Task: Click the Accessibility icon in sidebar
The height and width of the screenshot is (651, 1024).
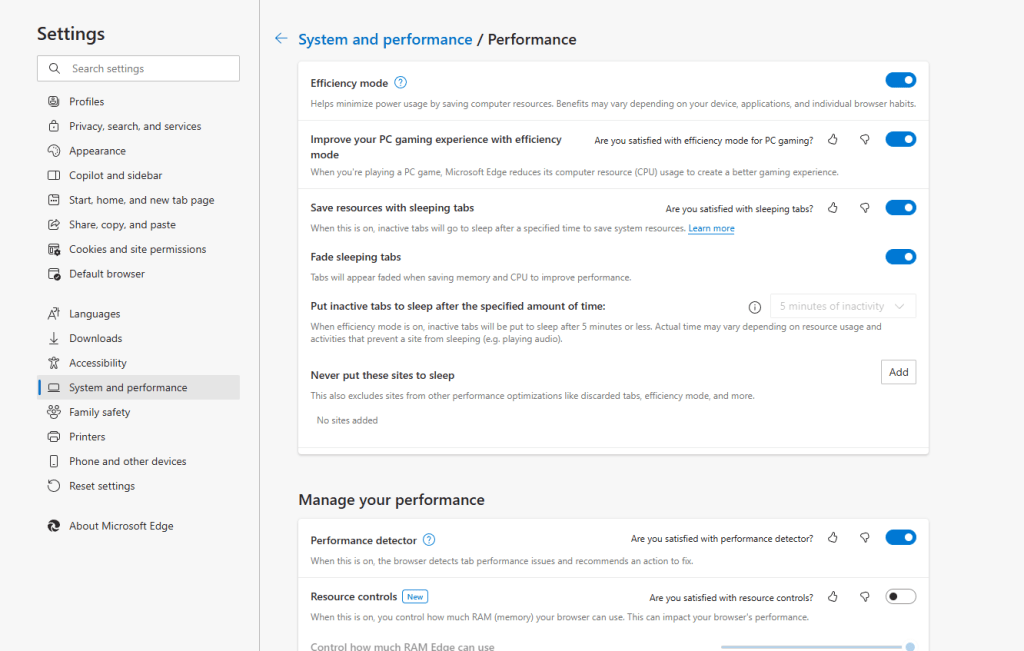Action: click(x=54, y=363)
